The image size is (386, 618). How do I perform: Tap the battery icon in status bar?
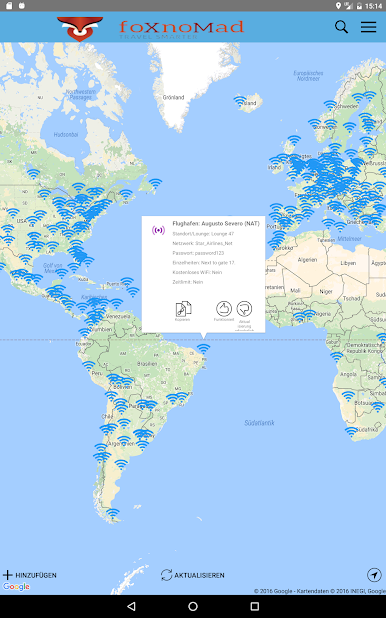pos(359,6)
